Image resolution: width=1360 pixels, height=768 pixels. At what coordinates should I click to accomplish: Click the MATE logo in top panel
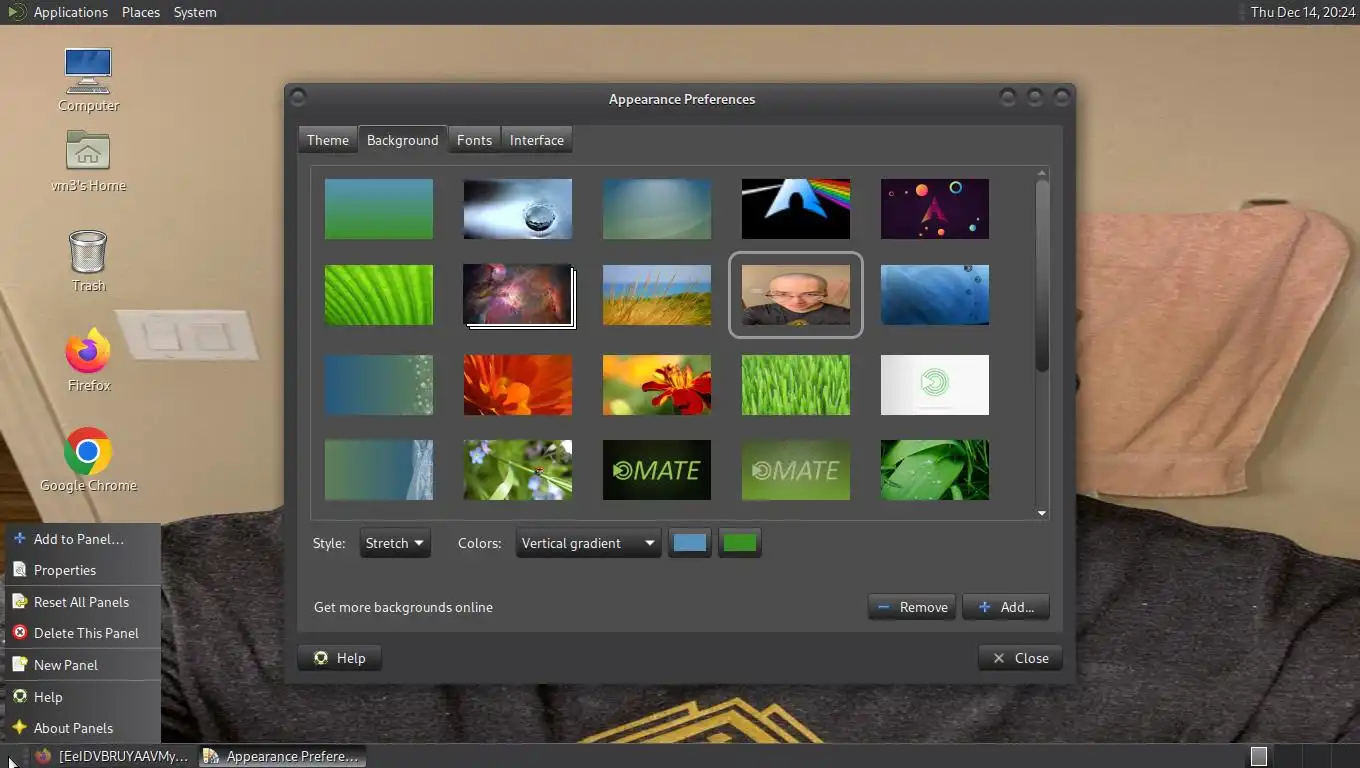pos(15,12)
